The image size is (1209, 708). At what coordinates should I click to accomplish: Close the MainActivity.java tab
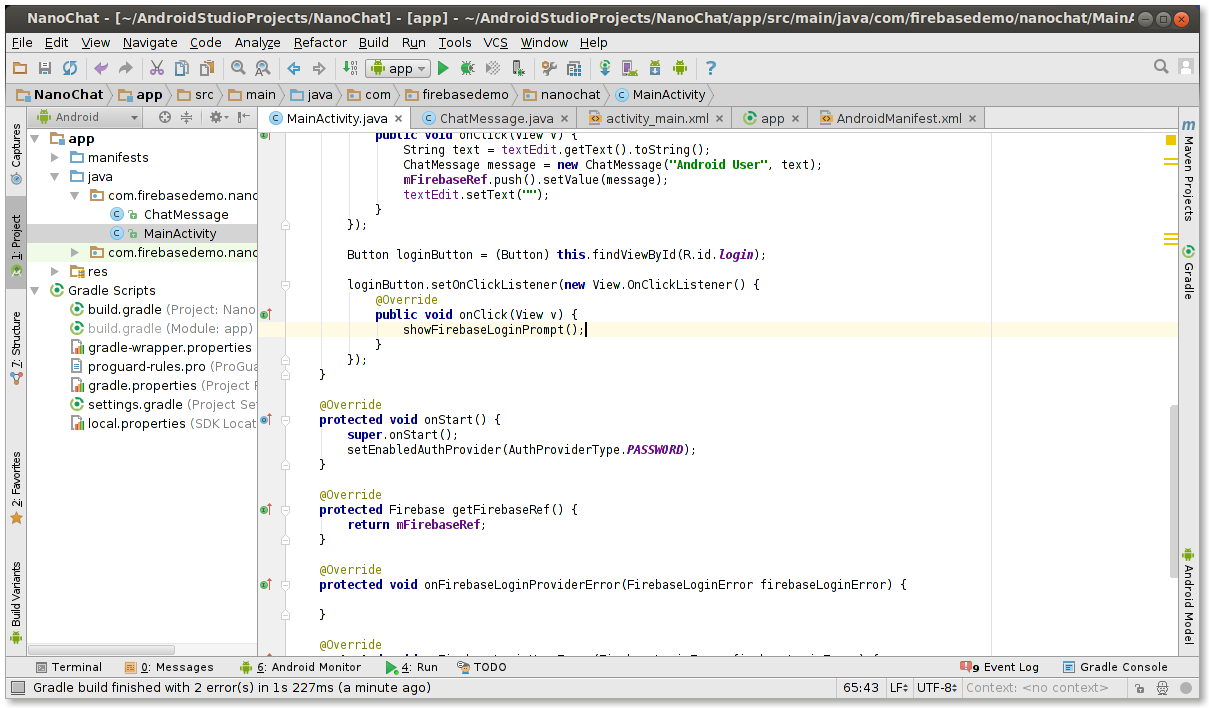pos(398,118)
